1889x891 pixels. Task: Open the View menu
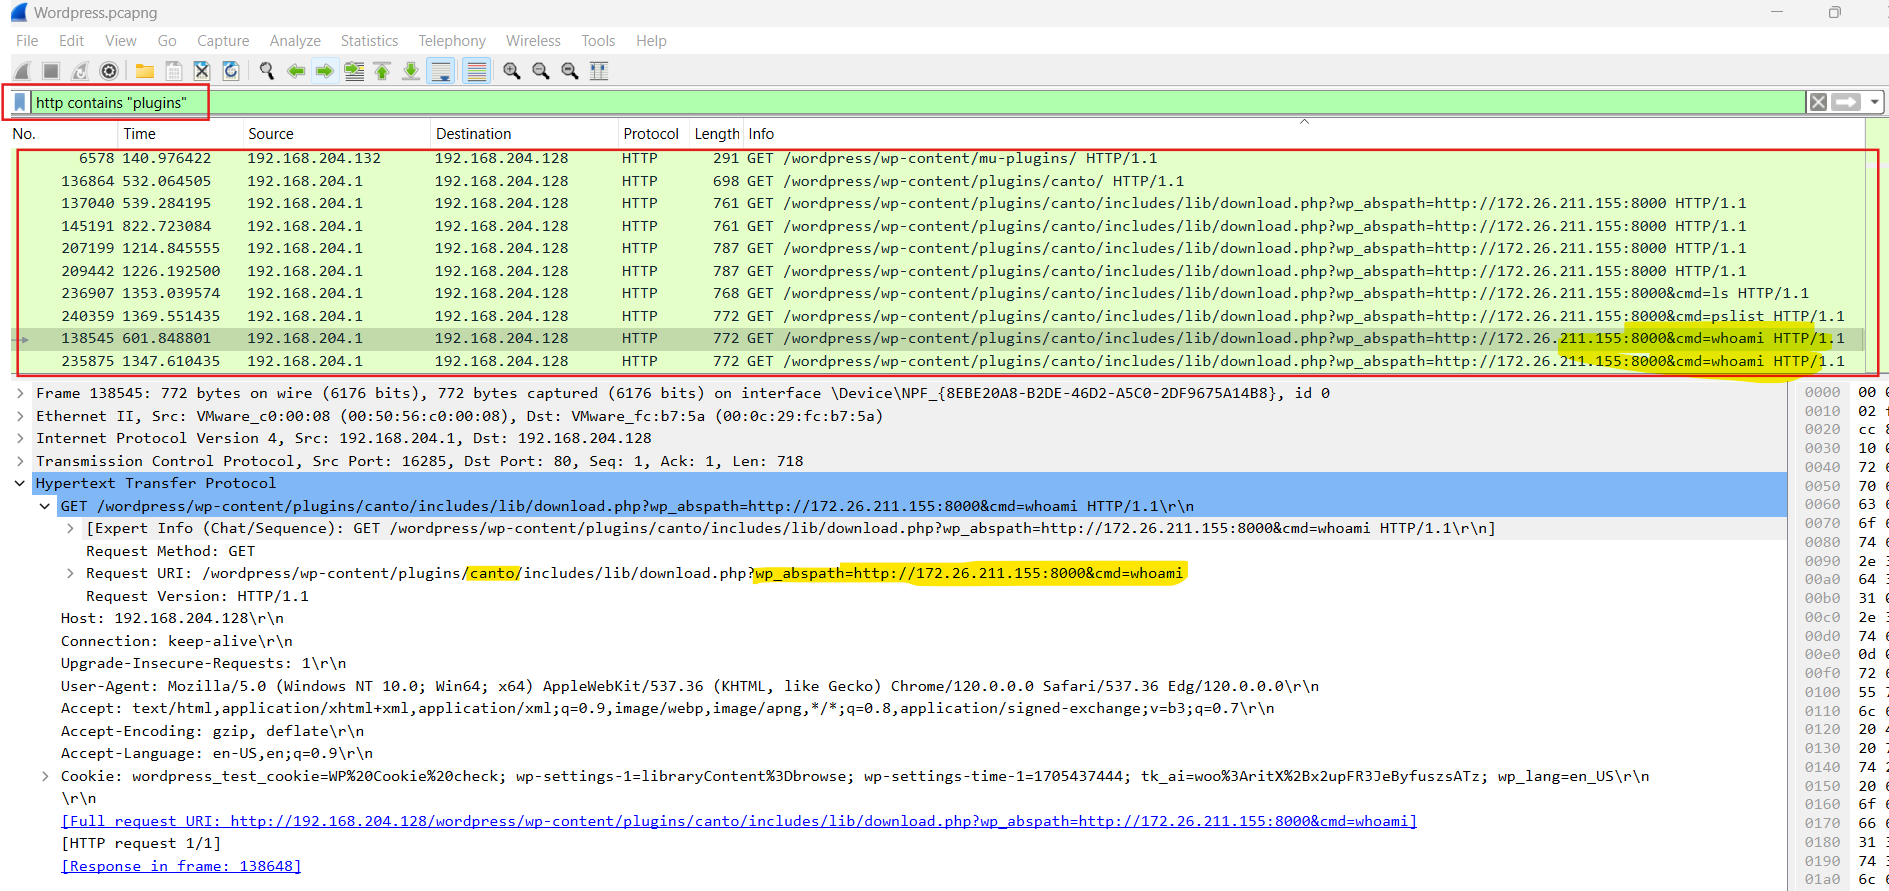pyautogui.click(x=121, y=41)
